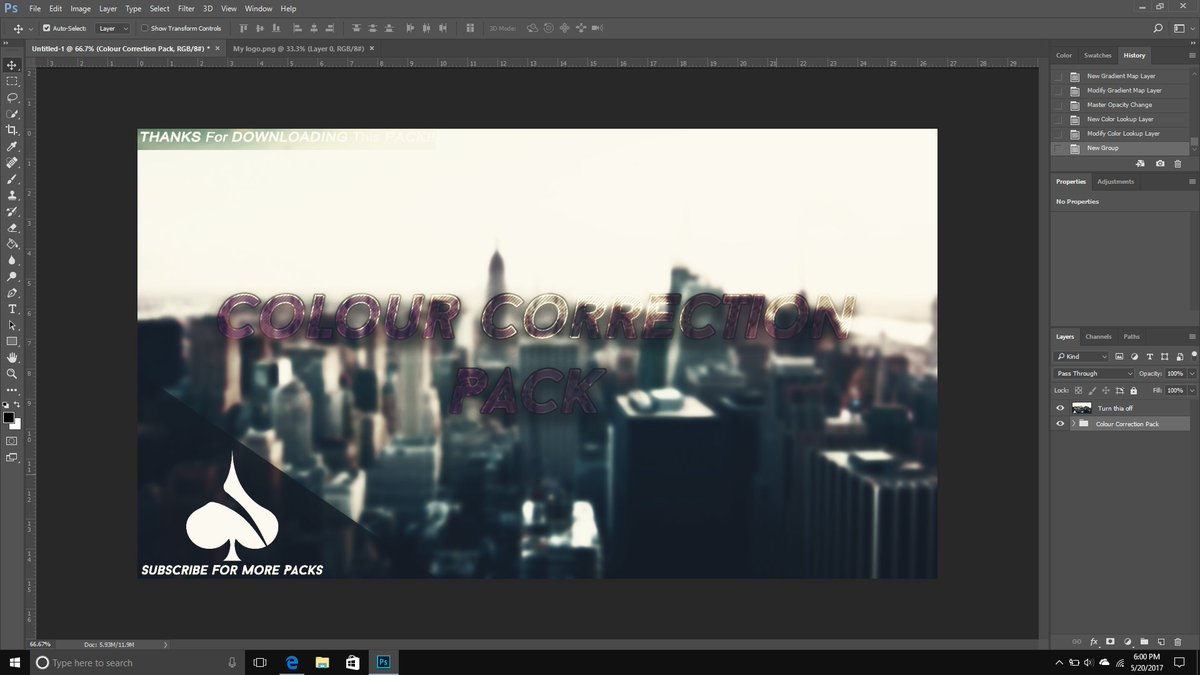1200x675 pixels.
Task: Select the Rectangular Marquee tool
Action: click(x=12, y=81)
